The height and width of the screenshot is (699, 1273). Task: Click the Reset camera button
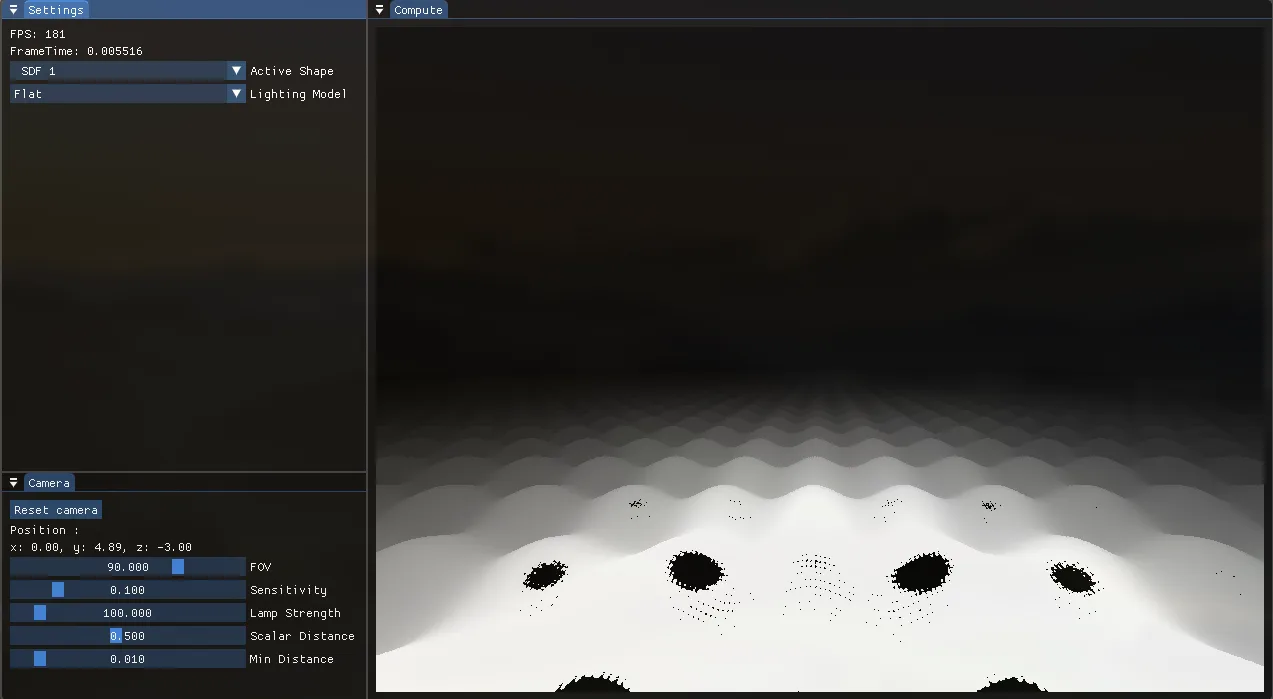pyautogui.click(x=56, y=510)
